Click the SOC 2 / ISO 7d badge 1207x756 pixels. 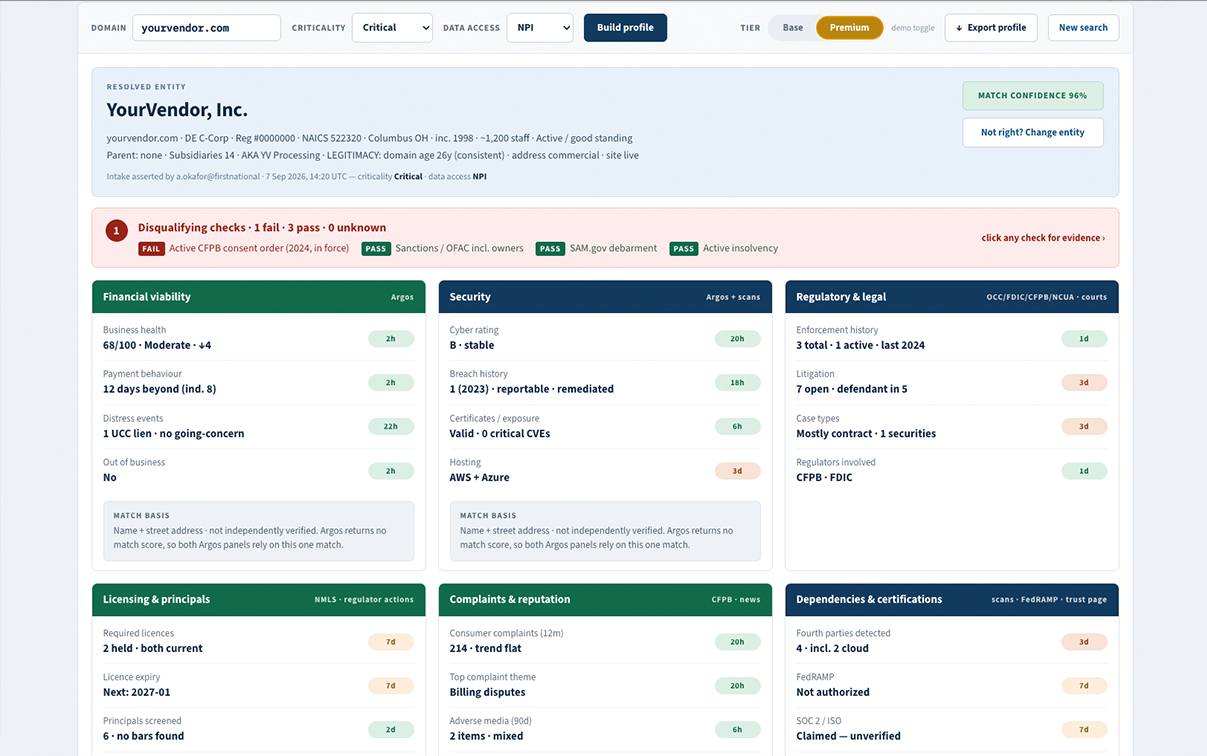pos(1084,729)
